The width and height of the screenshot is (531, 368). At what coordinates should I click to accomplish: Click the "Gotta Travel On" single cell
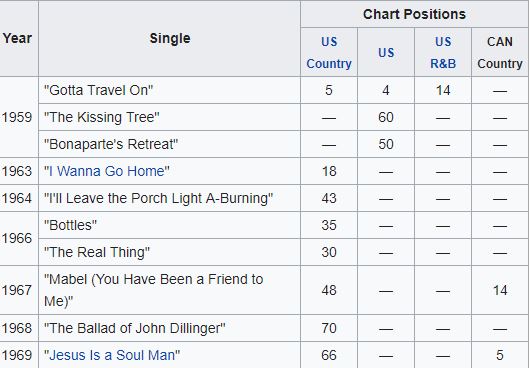click(170, 90)
